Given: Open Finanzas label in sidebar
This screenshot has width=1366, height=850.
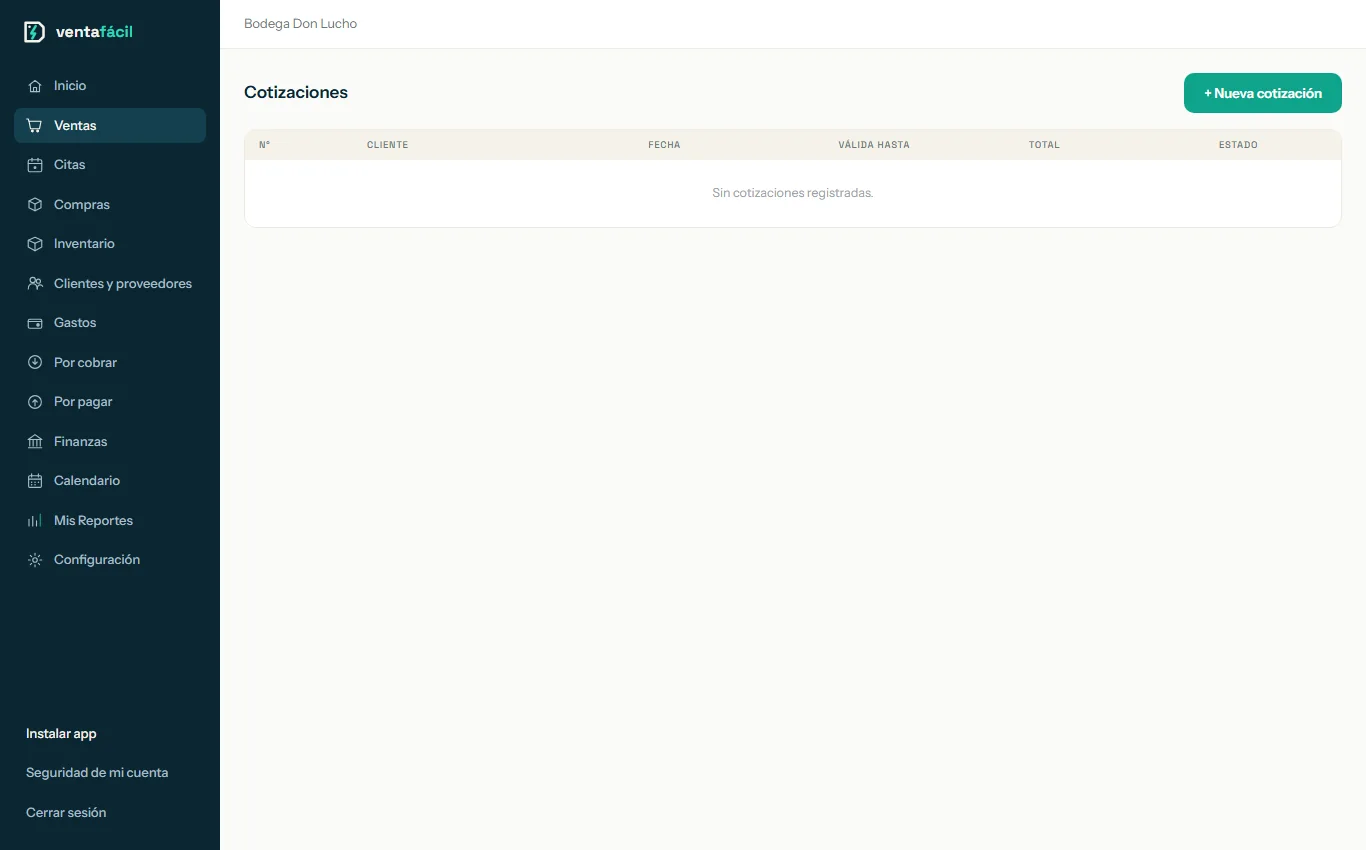Looking at the screenshot, I should click(x=80, y=442).
